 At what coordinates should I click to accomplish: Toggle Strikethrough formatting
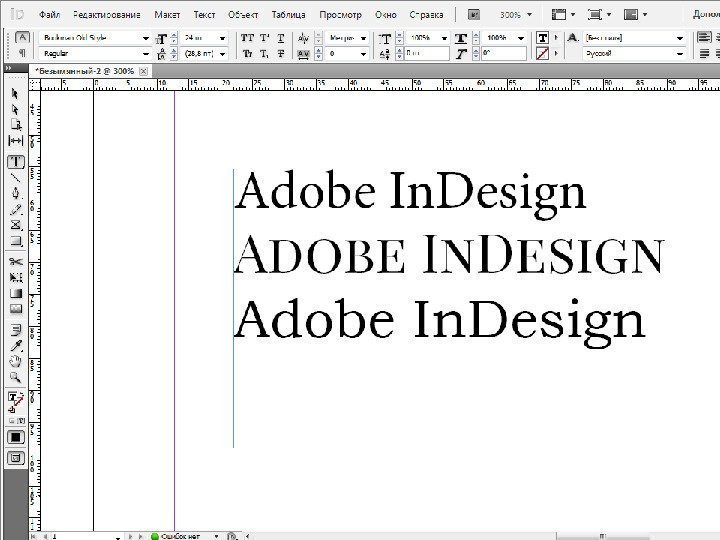click(281, 54)
